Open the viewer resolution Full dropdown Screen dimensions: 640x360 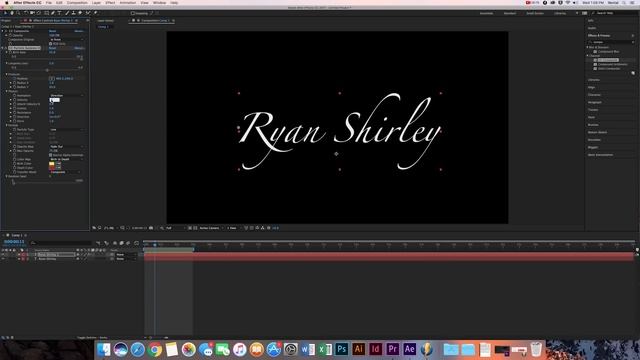(175, 228)
